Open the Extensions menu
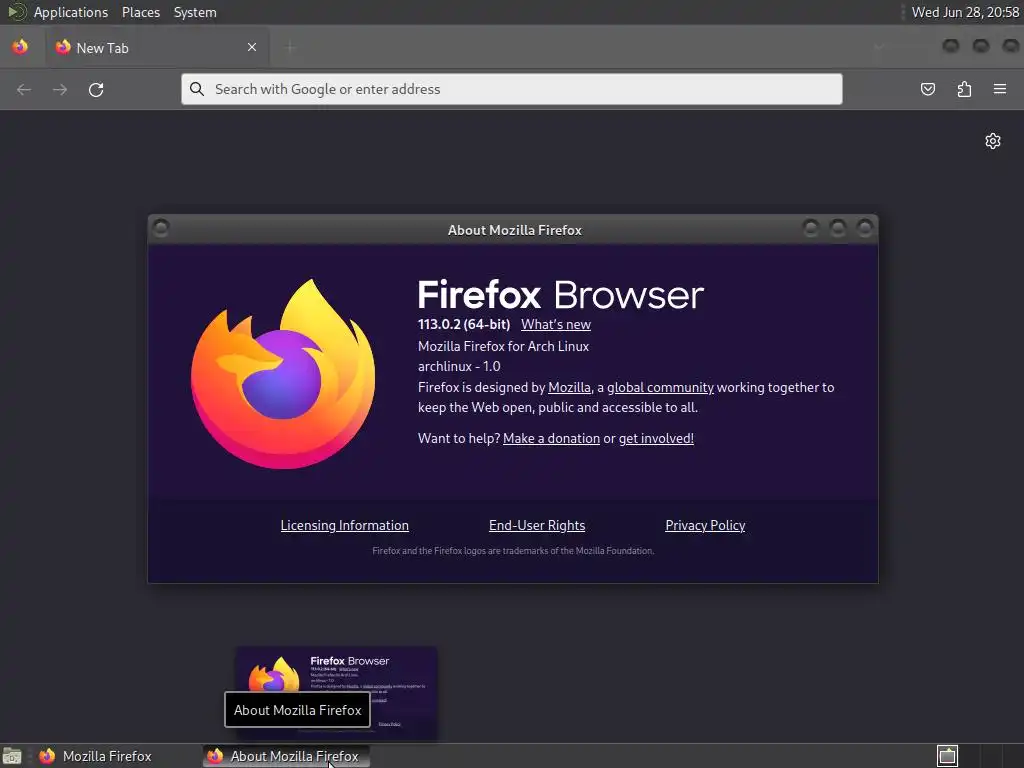Viewport: 1024px width, 768px height. (x=964, y=89)
